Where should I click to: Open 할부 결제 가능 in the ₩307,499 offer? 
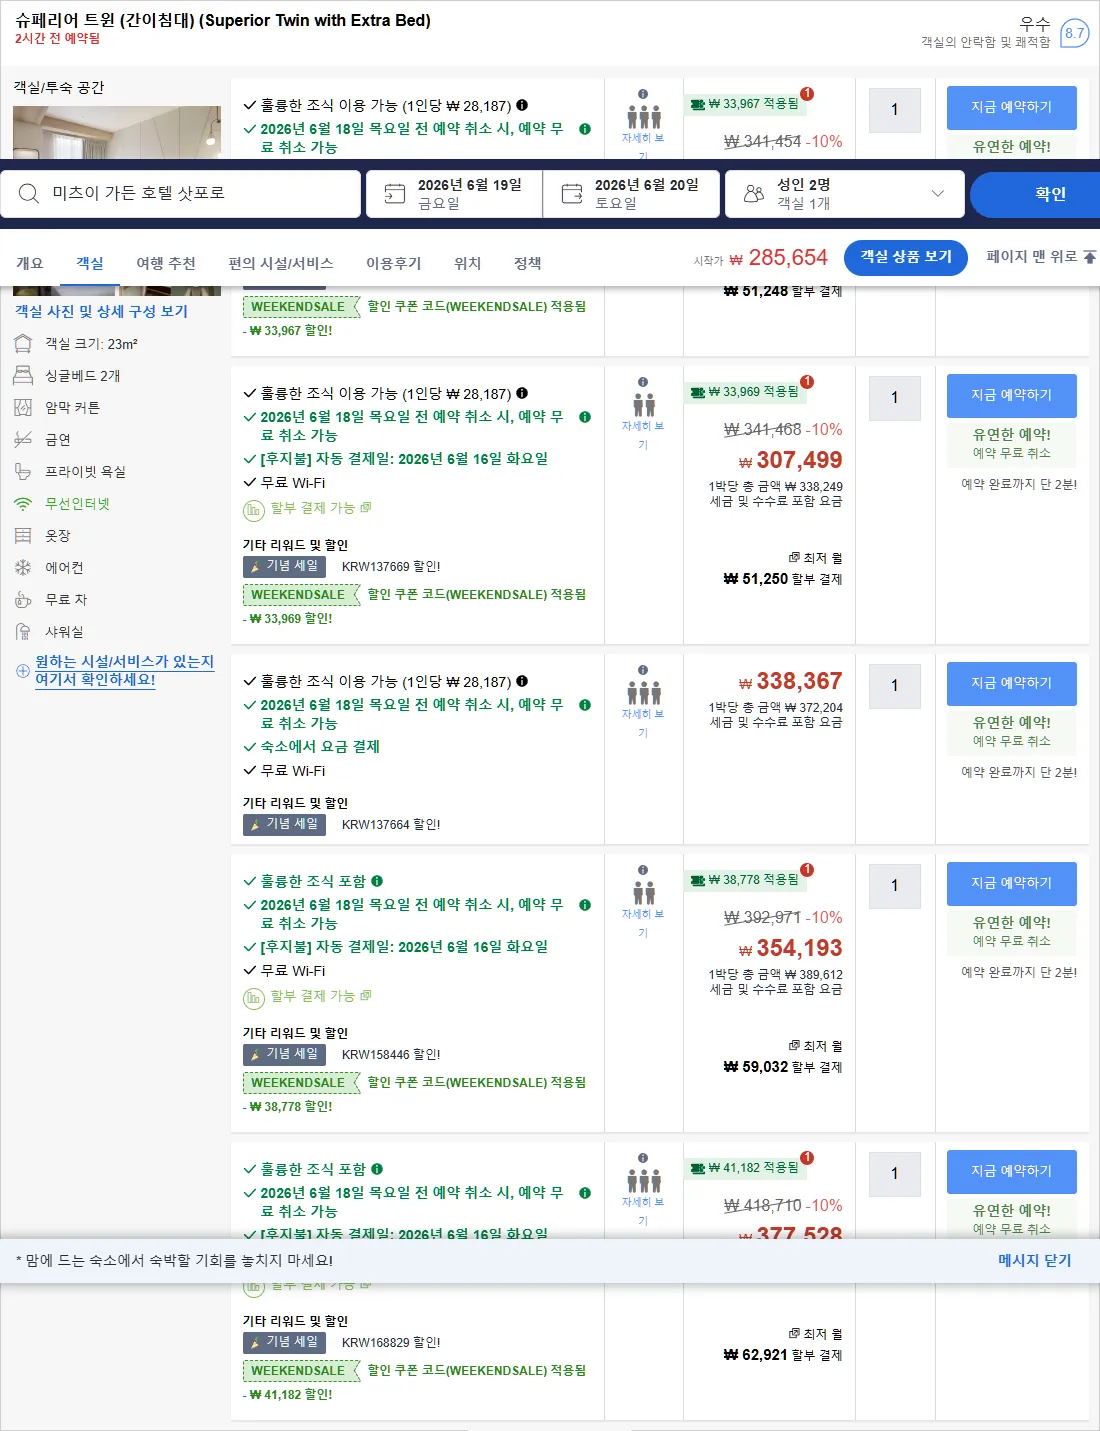pos(313,508)
